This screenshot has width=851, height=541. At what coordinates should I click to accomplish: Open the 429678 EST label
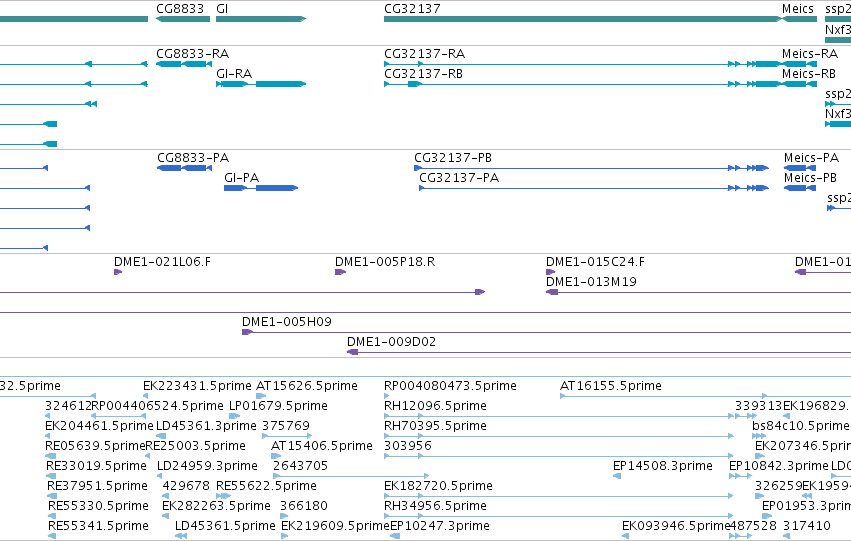click(186, 486)
